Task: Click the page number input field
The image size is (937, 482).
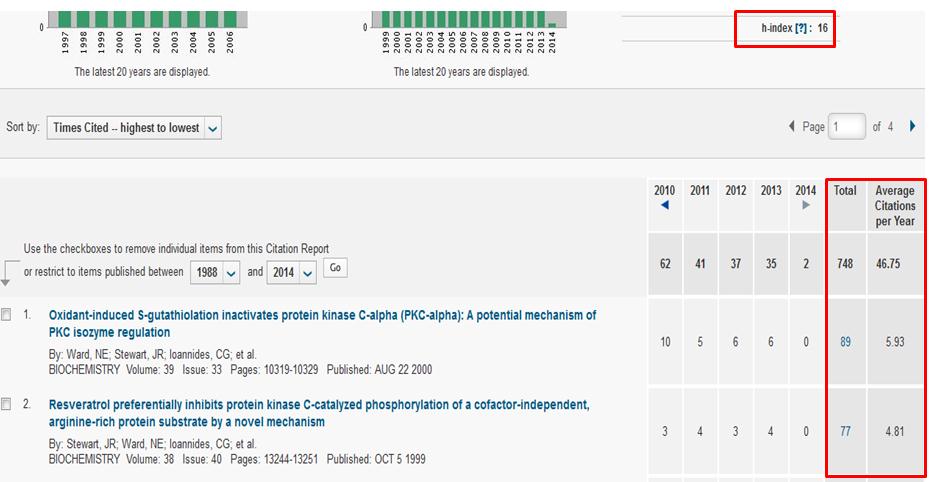Action: pos(846,127)
